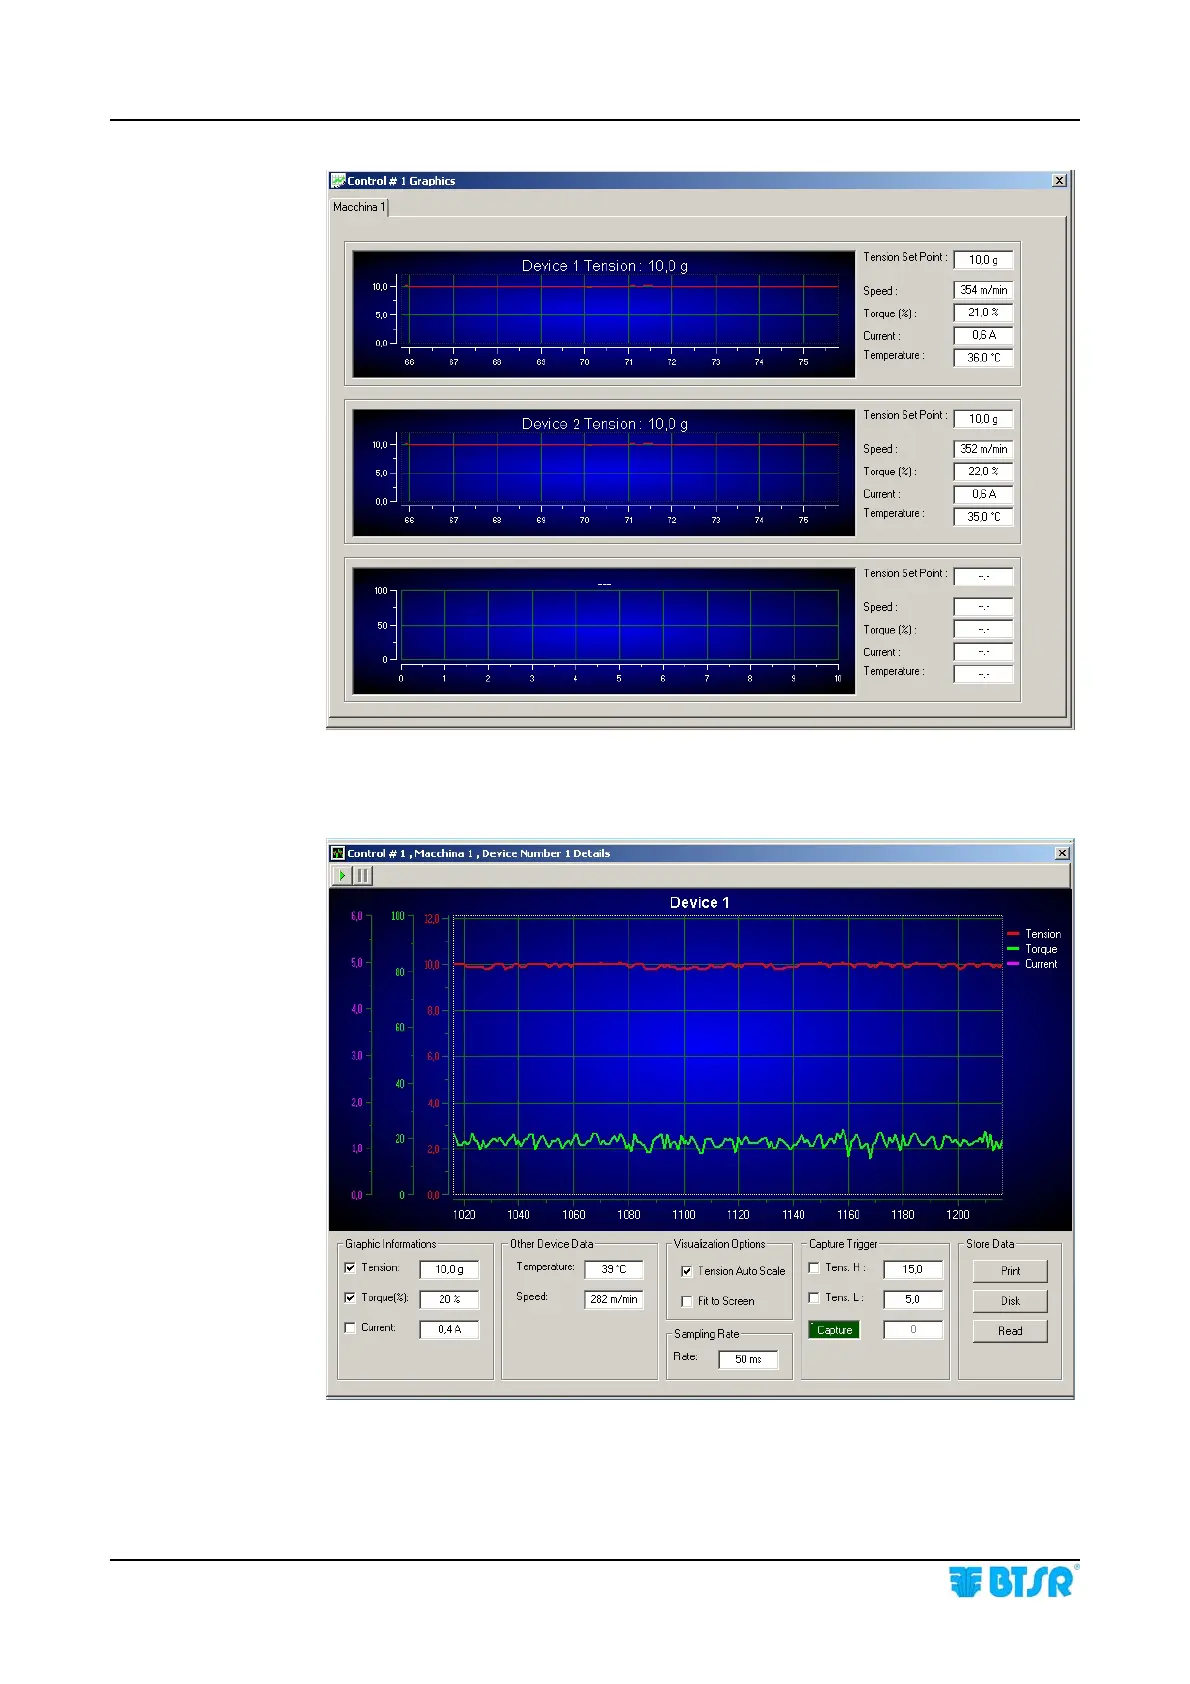
Task: Click the Current value field 0,4 A
Action: tap(449, 1329)
